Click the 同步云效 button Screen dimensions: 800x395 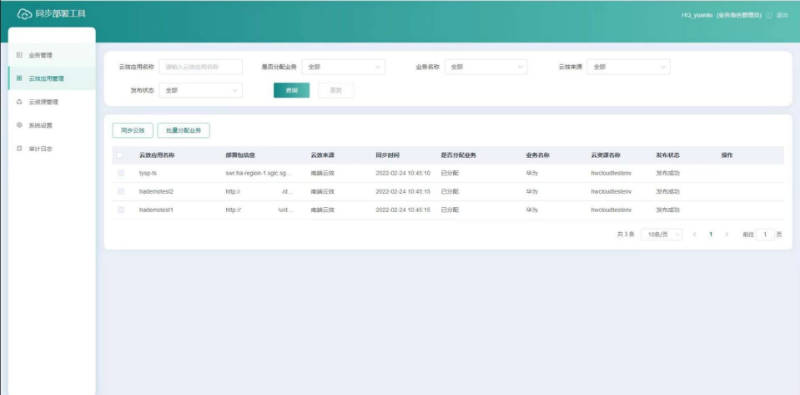[x=133, y=131]
